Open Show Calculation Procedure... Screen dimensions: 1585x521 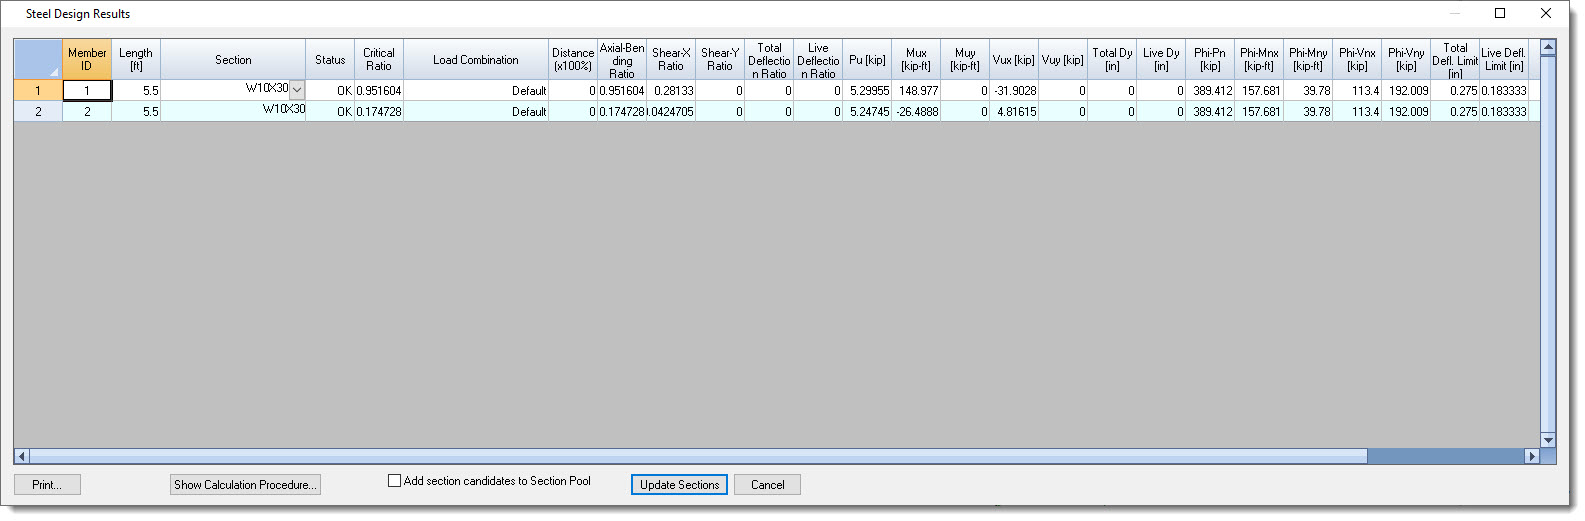(x=245, y=485)
